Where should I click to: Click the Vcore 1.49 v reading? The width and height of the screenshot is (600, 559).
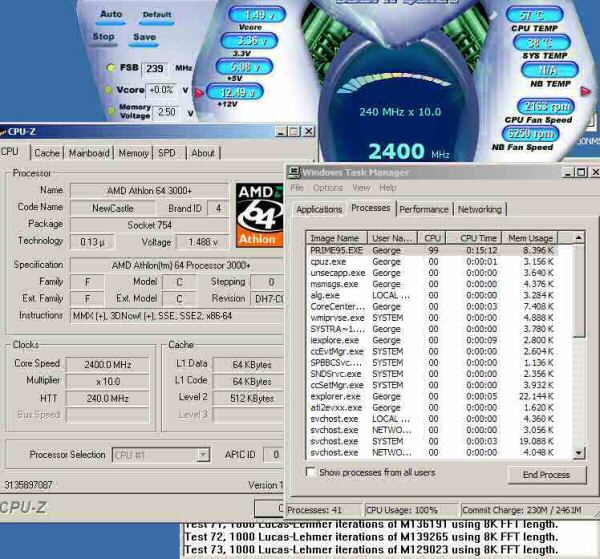point(257,15)
